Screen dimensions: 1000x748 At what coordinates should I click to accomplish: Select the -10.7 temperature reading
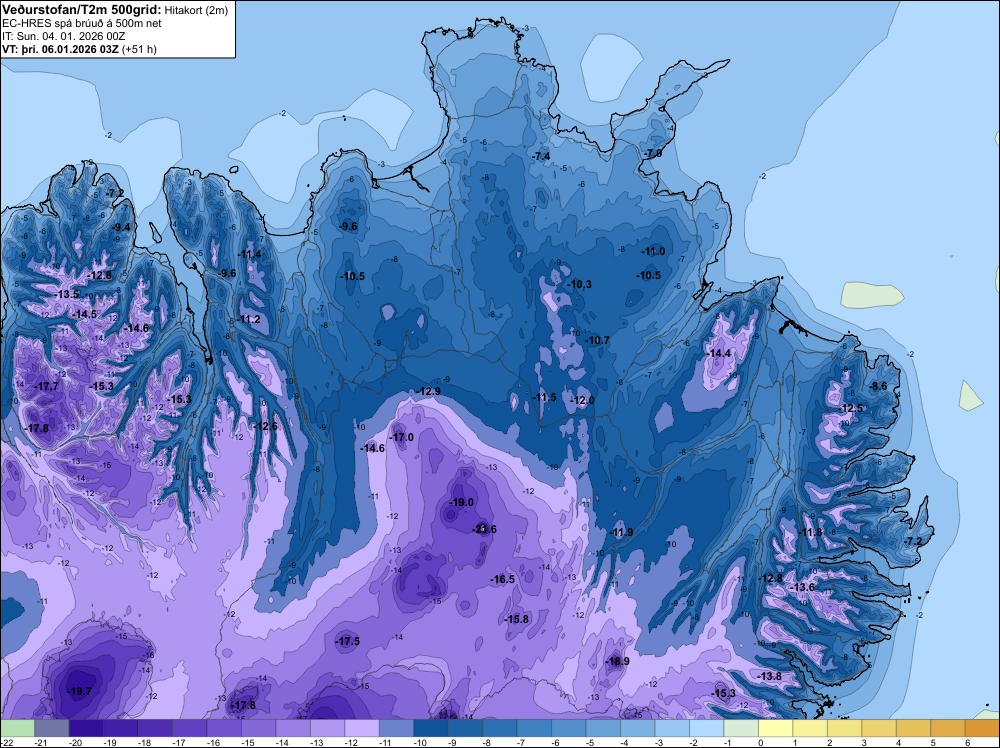coord(598,341)
